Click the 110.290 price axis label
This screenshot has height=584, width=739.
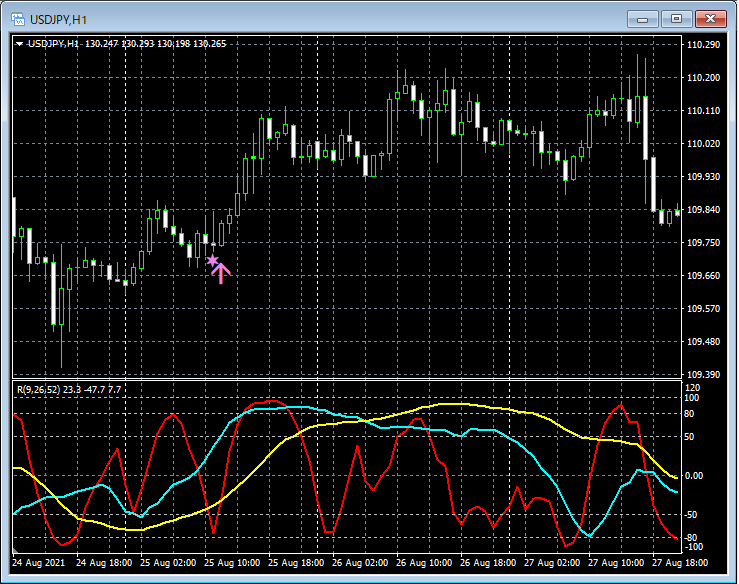(x=704, y=45)
